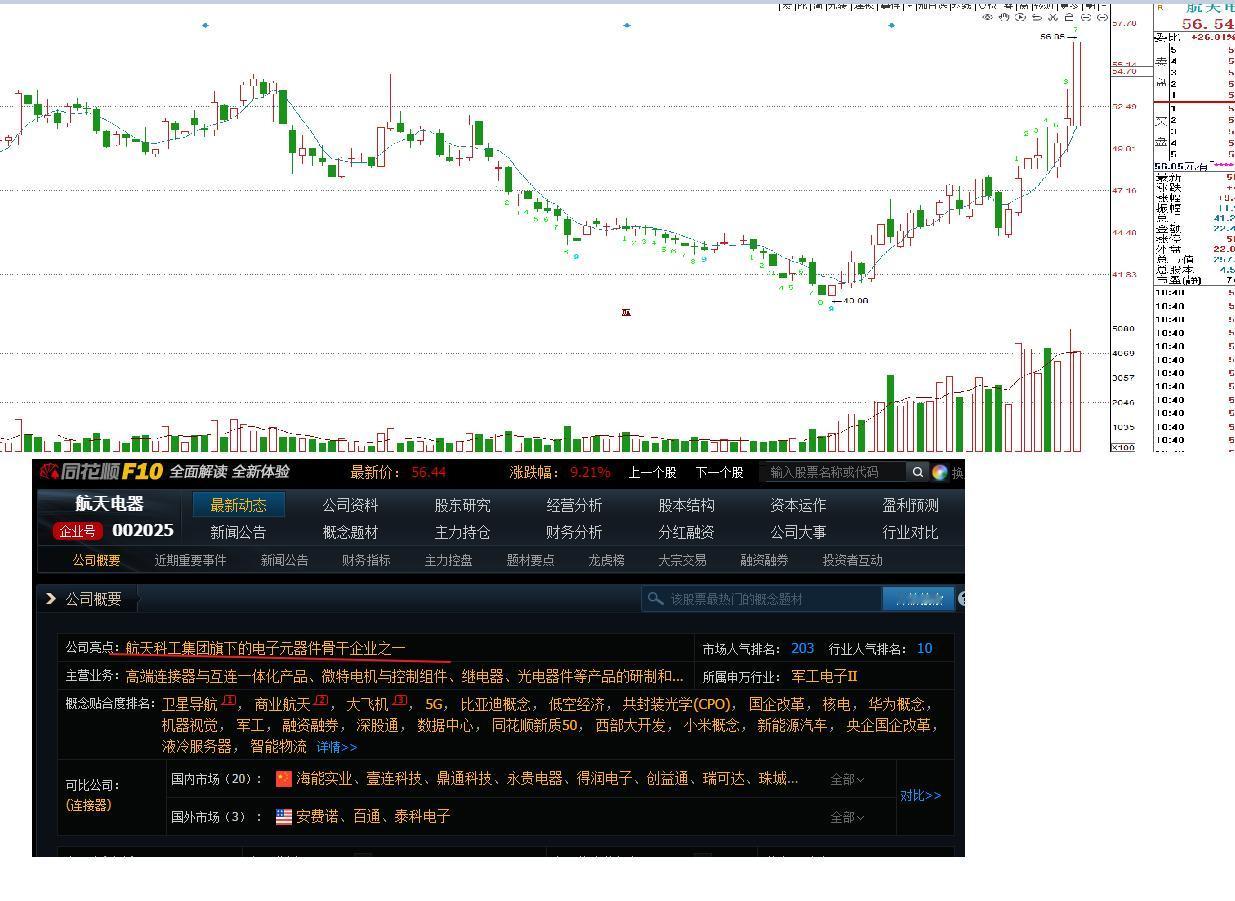The image size is (1235, 901).
Task: Switch to the 概念题材 tab
Action: click(350, 531)
